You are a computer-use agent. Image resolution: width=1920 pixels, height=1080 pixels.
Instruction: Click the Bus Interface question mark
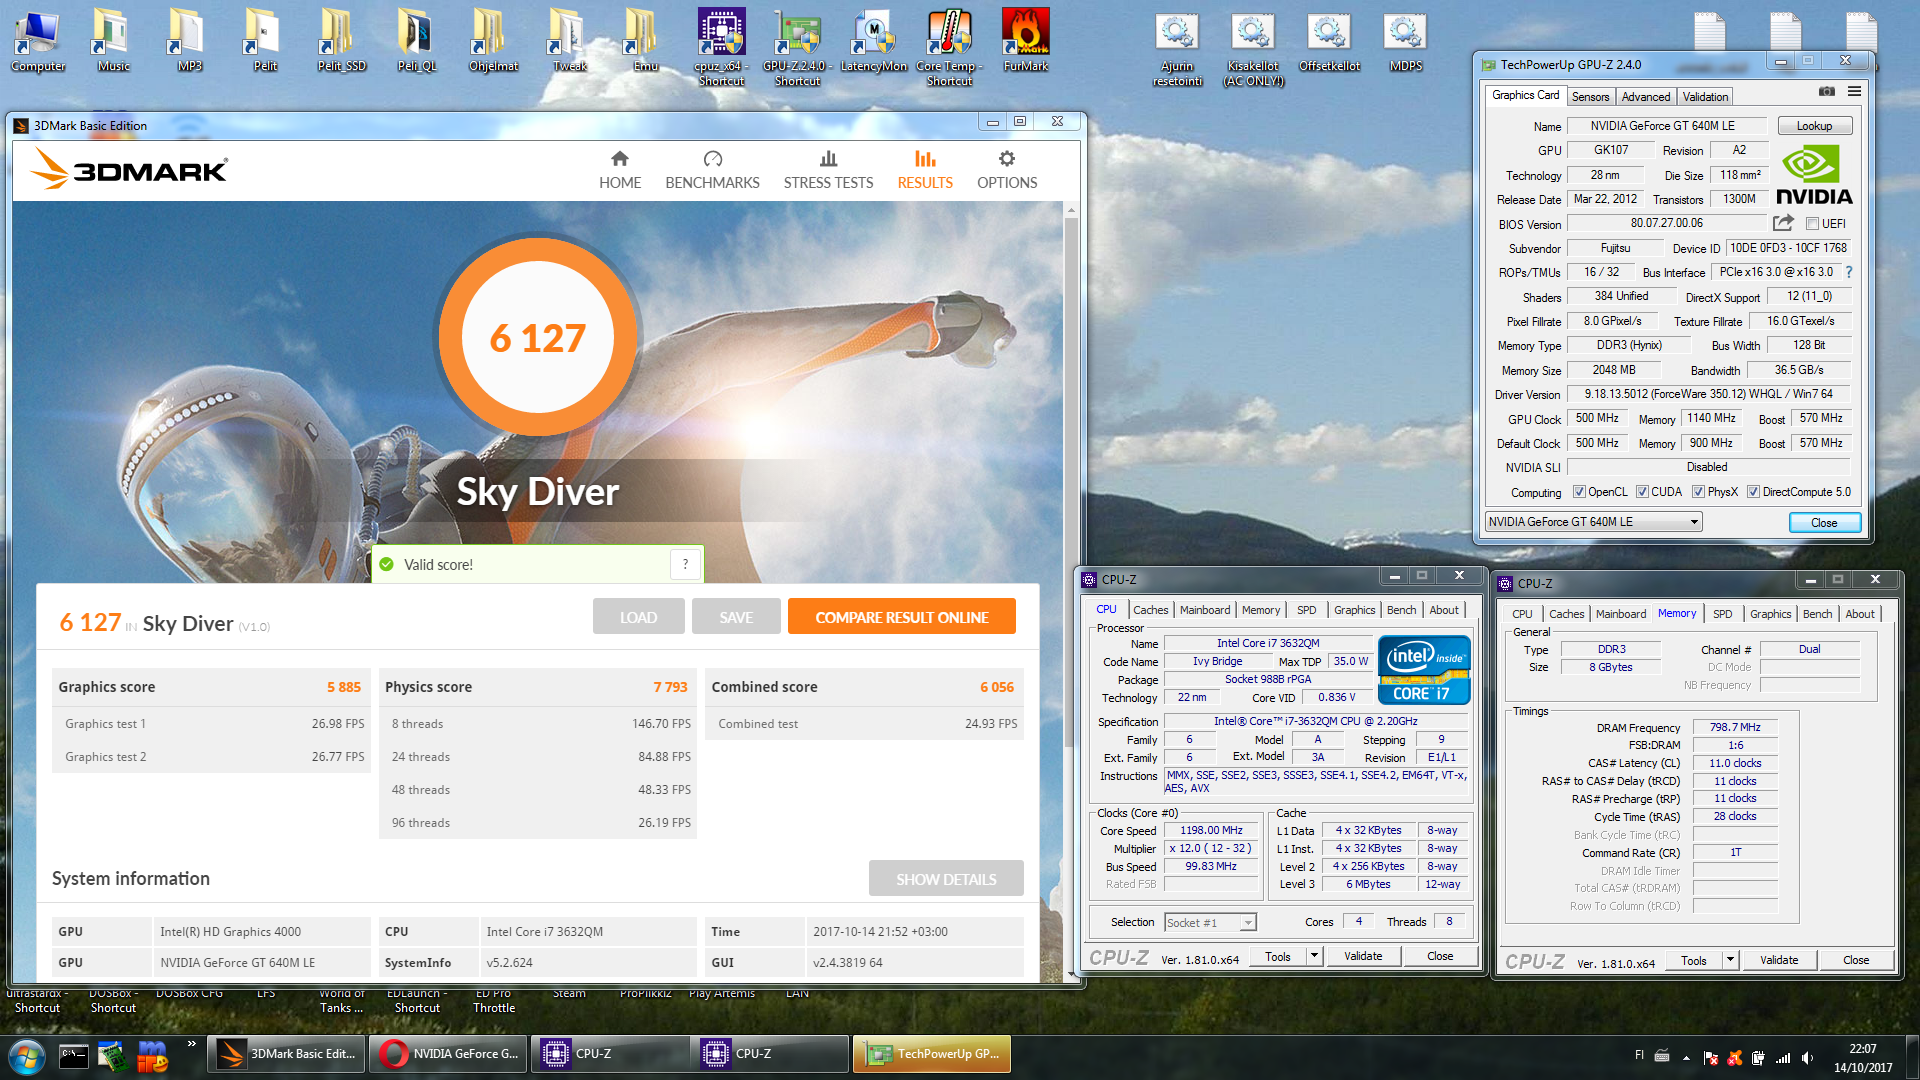[x=1849, y=272]
